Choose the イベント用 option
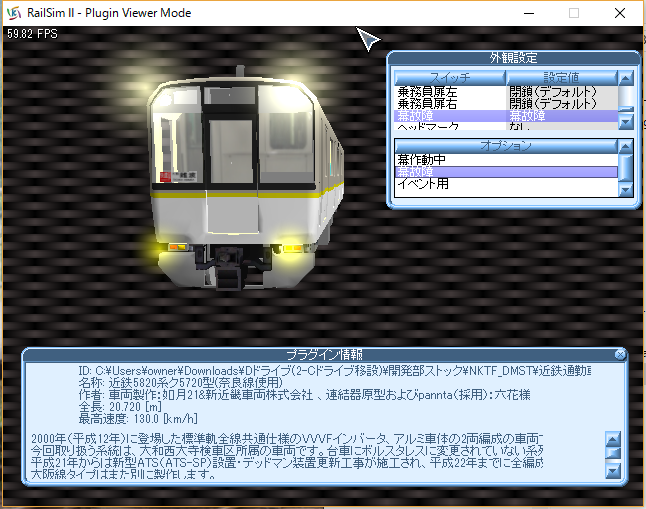 506,184
